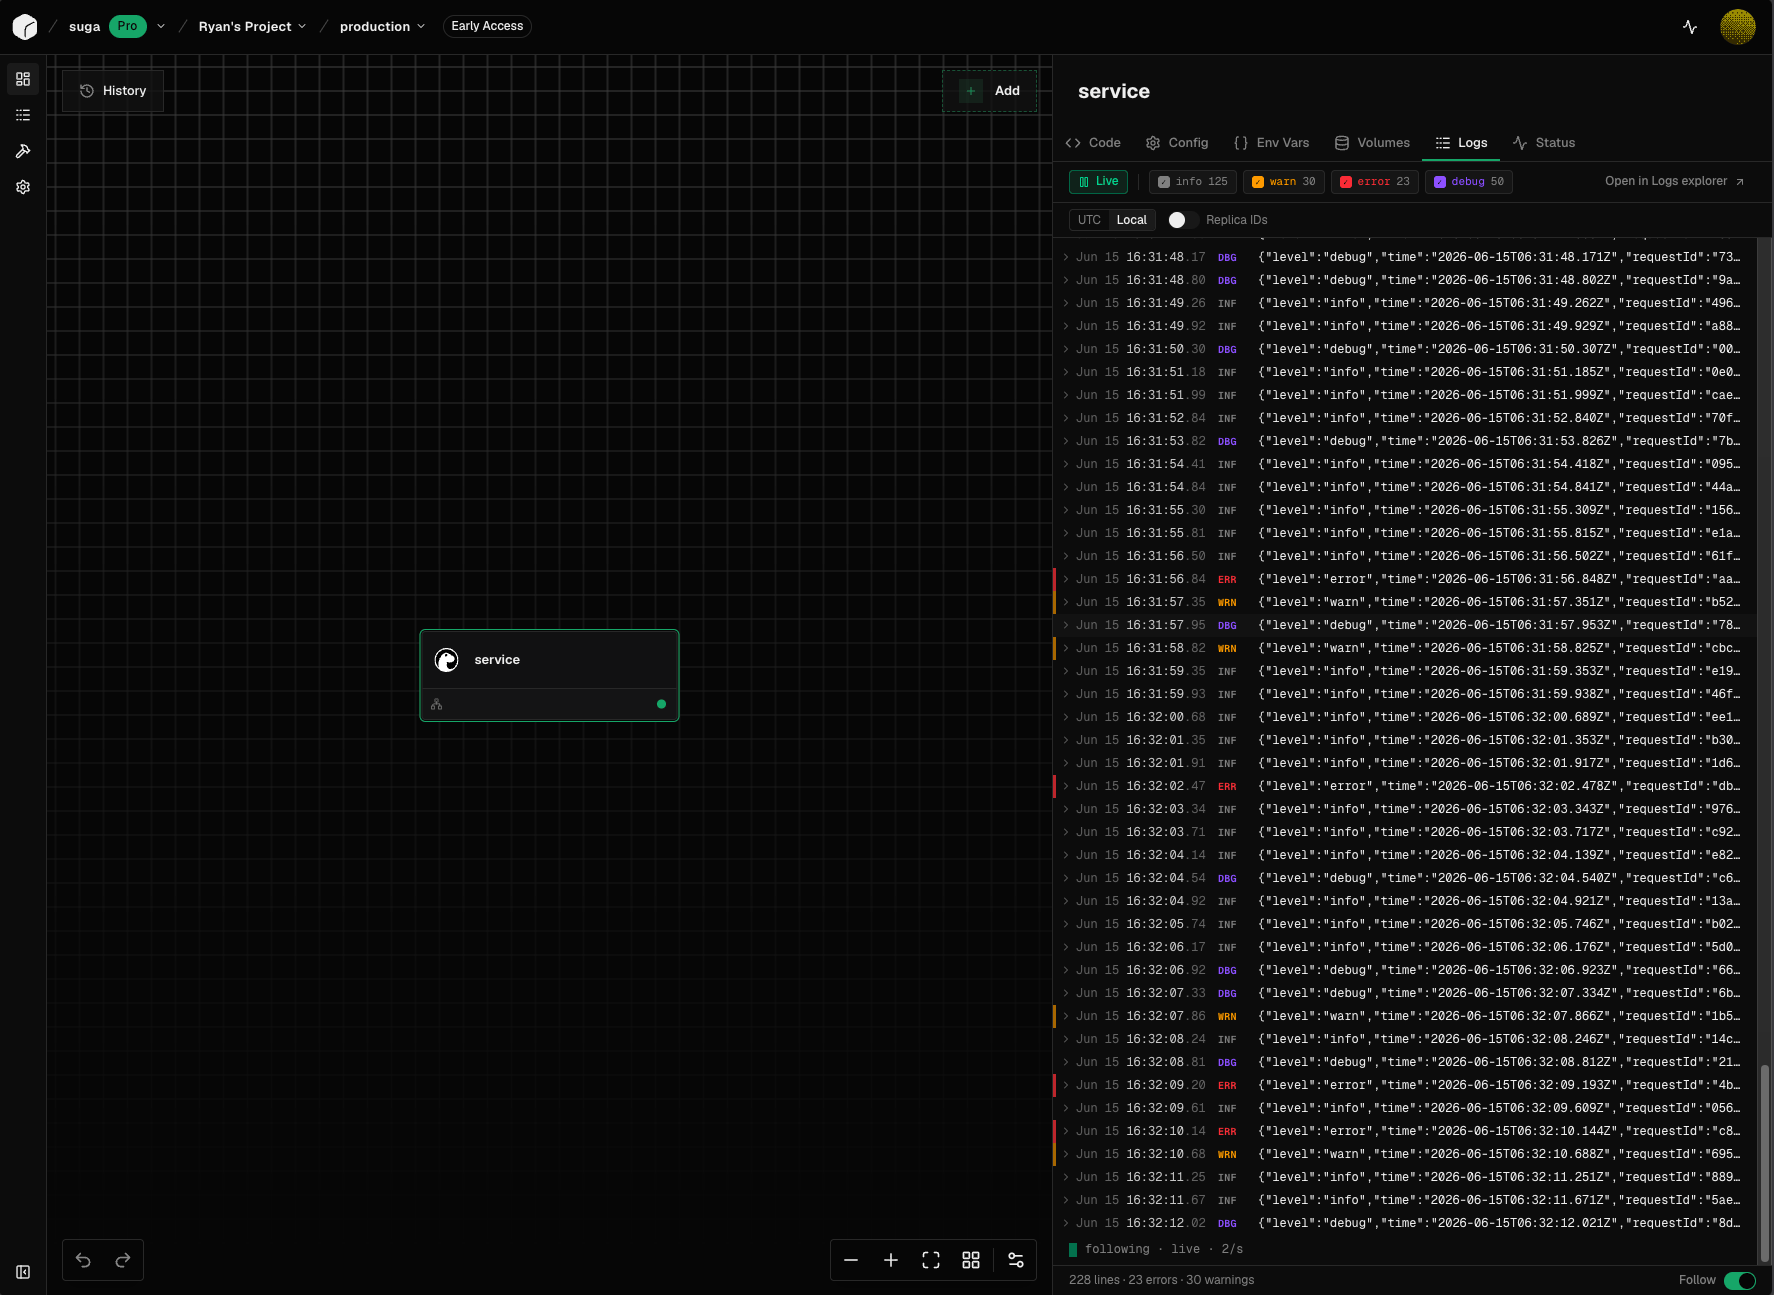The height and width of the screenshot is (1295, 1774).
Task: Open the build tools hammer icon
Action: click(23, 151)
